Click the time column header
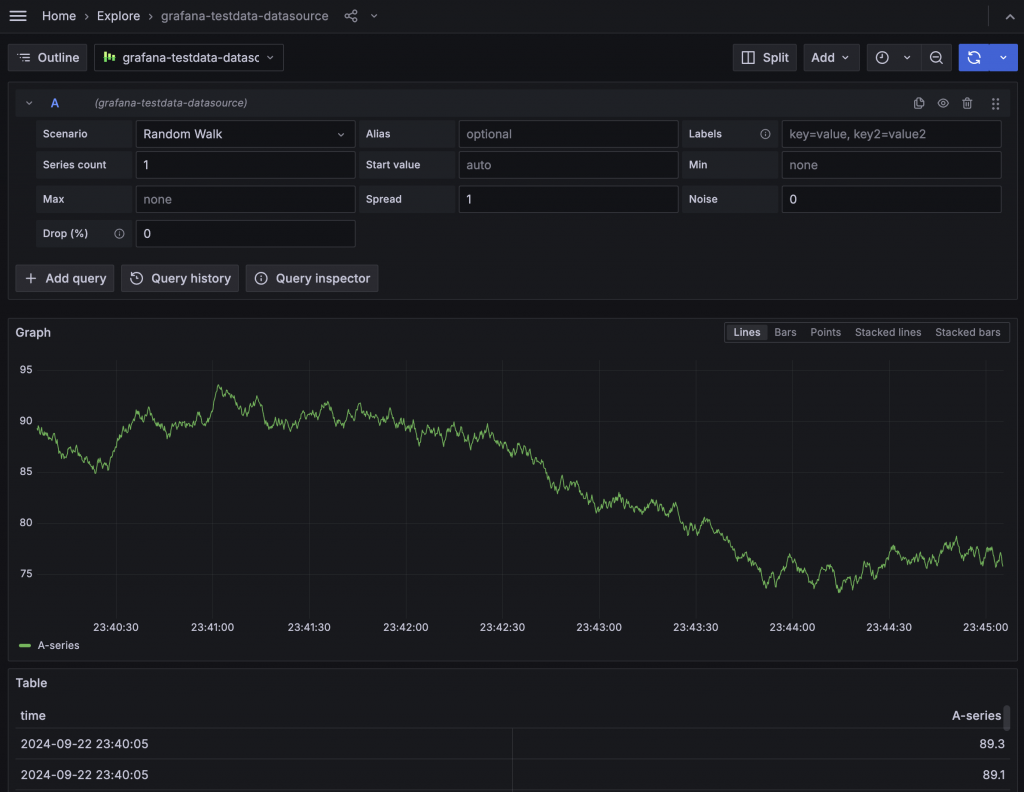The height and width of the screenshot is (792, 1024). pyautogui.click(x=33, y=716)
